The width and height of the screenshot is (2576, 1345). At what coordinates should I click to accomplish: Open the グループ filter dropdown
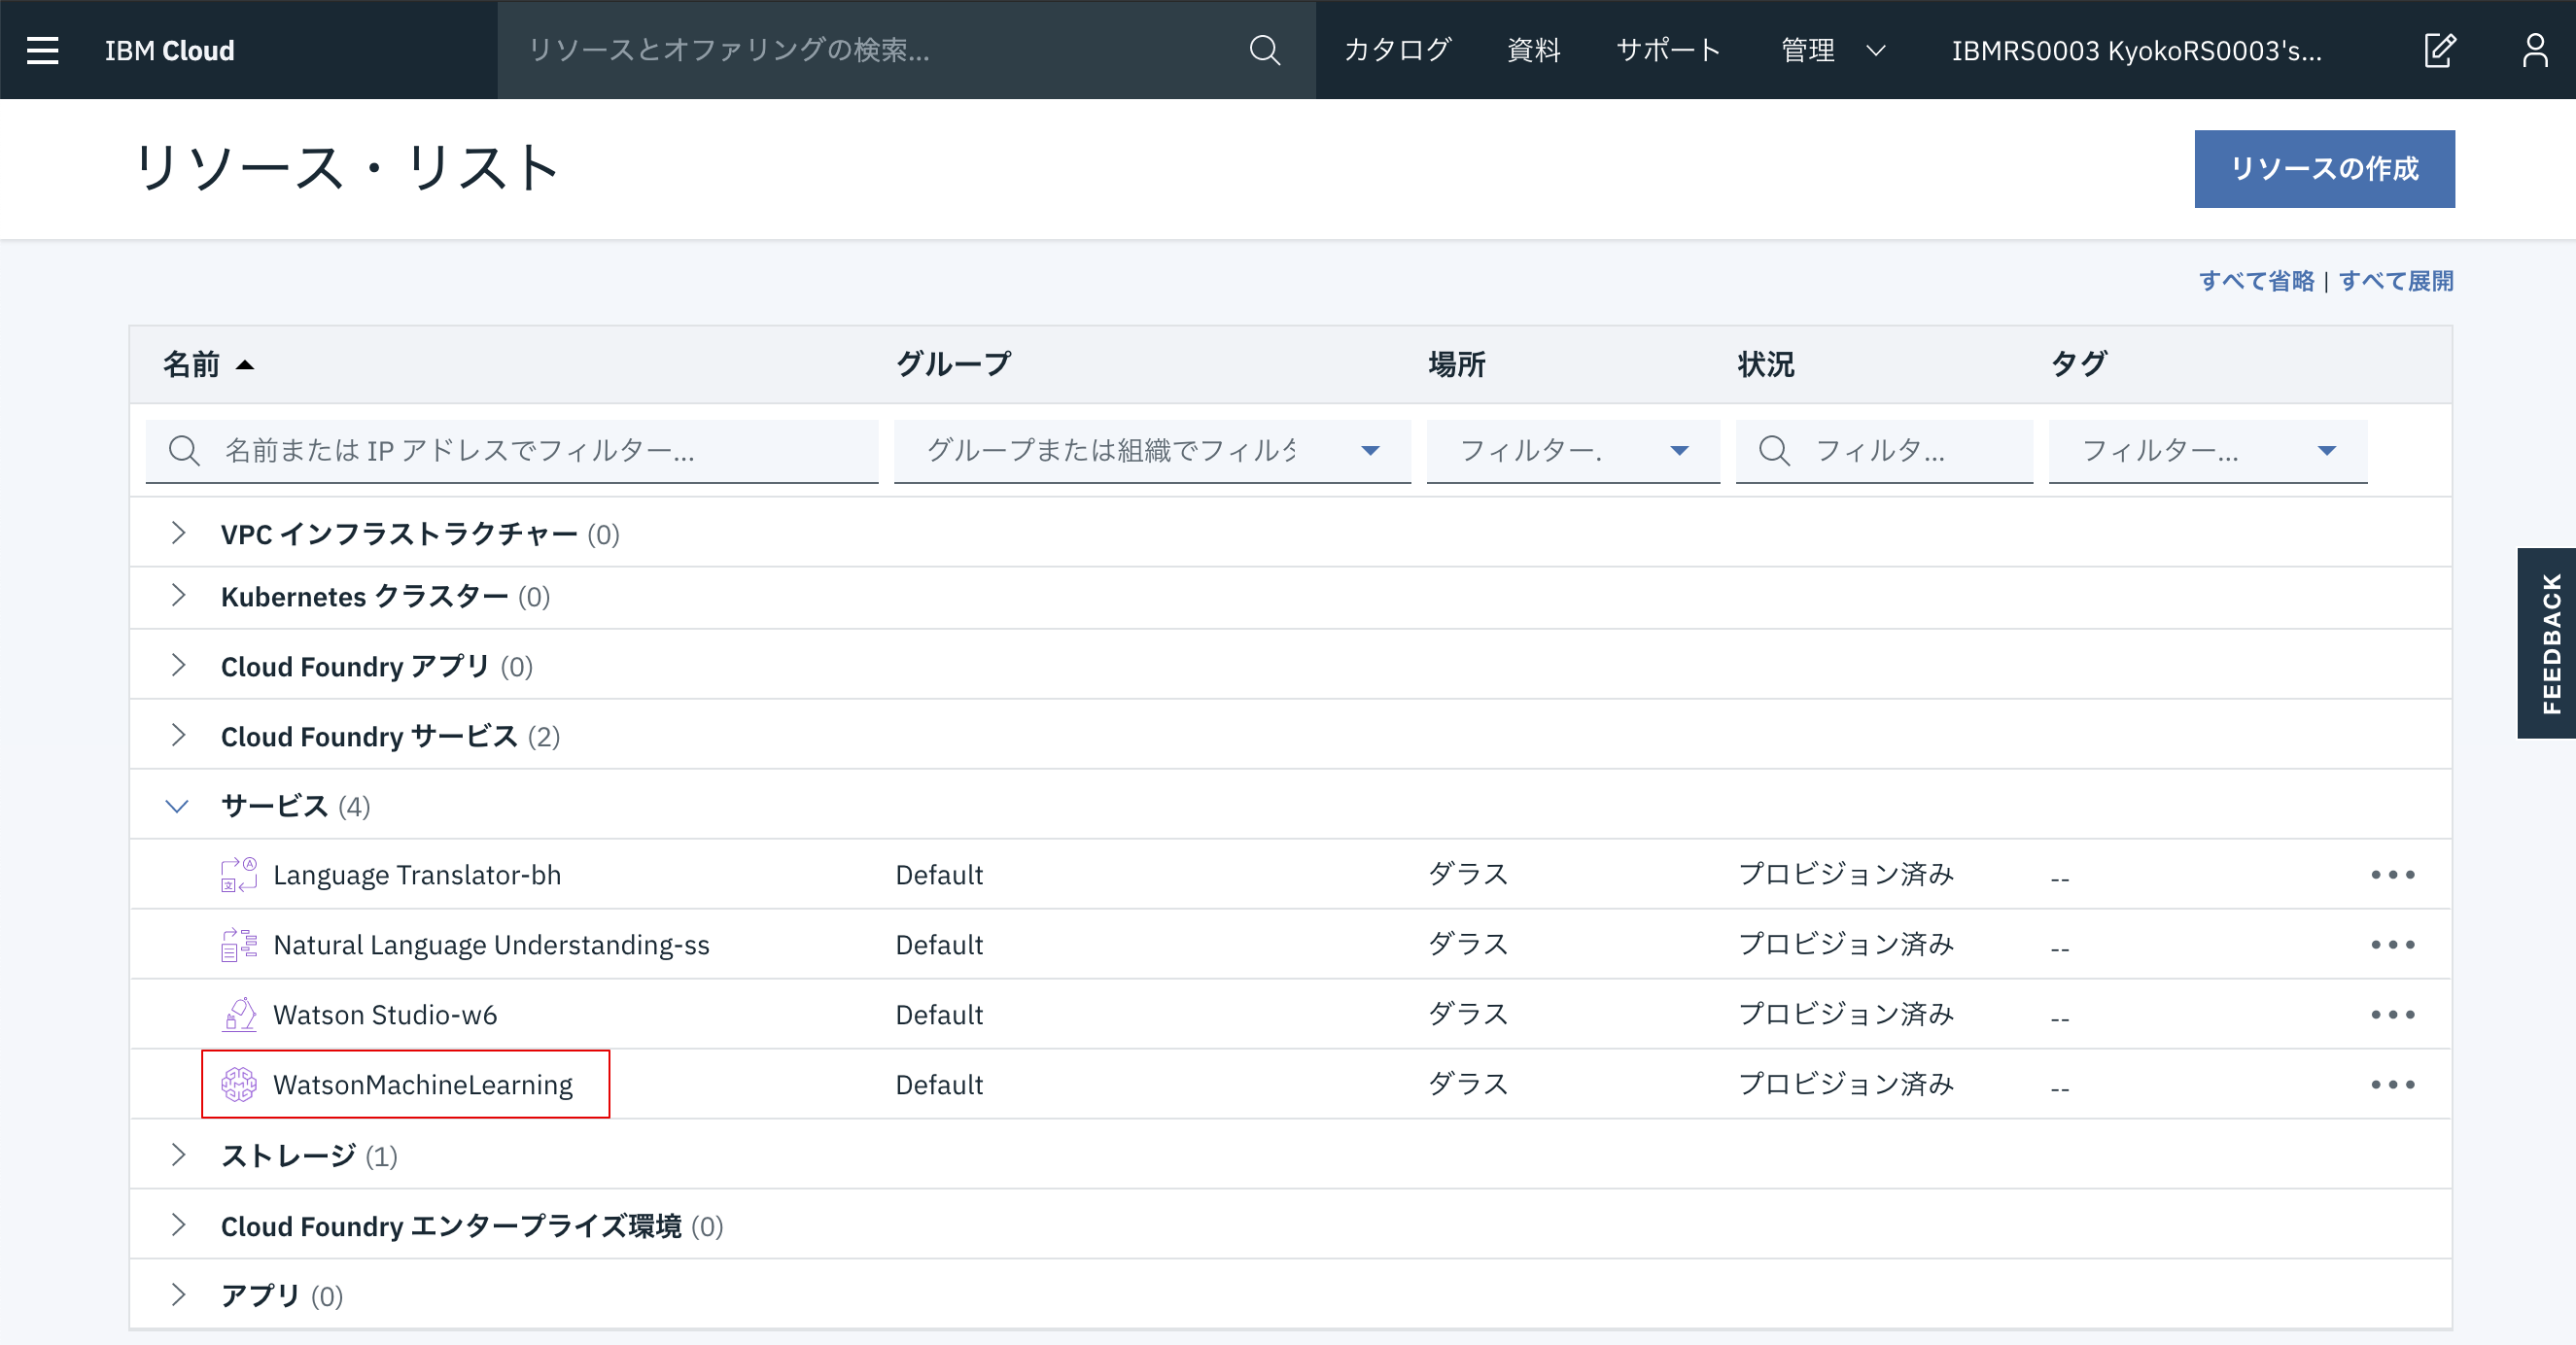[x=1152, y=451]
